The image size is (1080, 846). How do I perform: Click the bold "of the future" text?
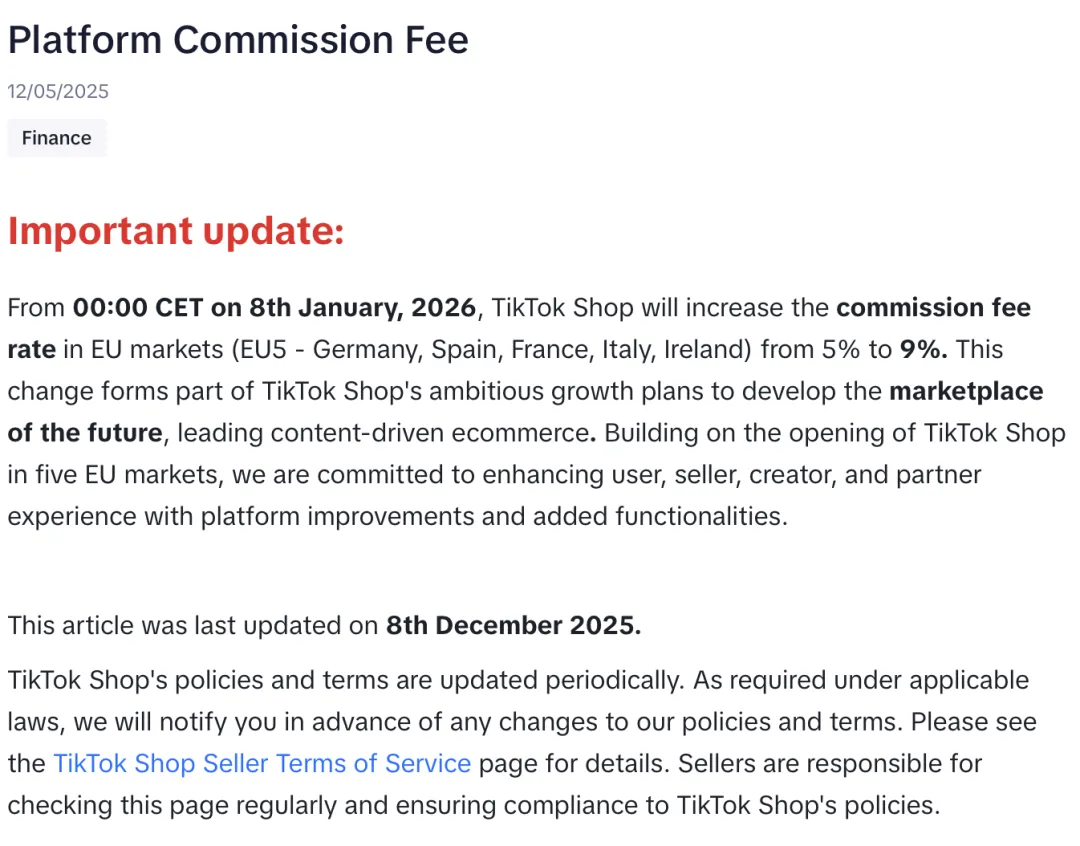85,433
